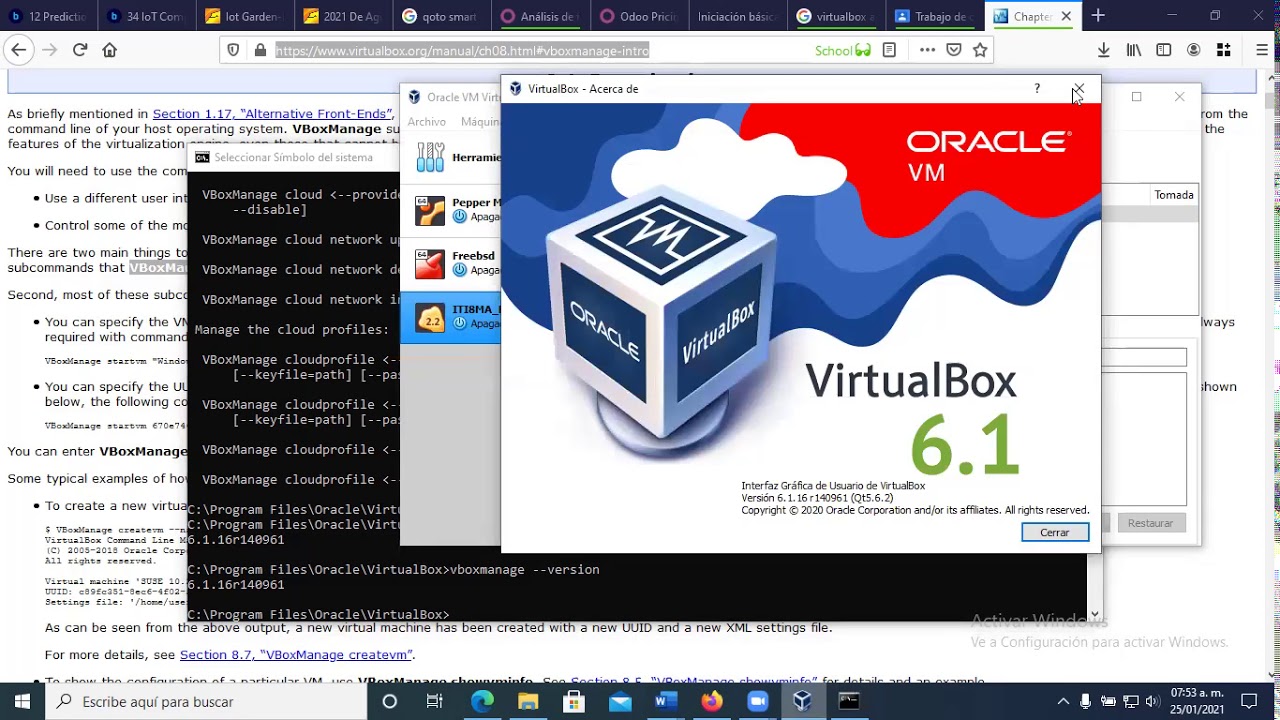This screenshot has height=720, width=1280.
Task: Open Microsoft Store from taskbar
Action: click(574, 701)
